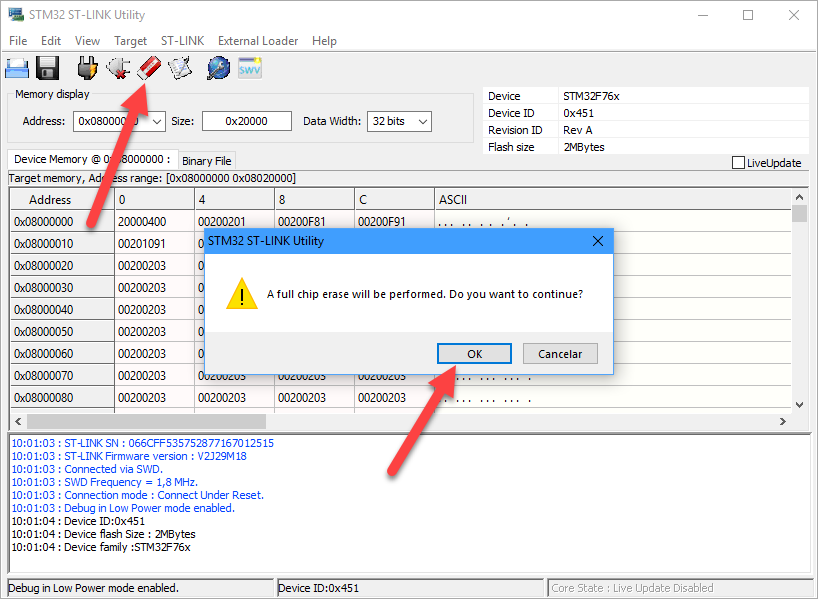Open the External Loader menu
Viewport: 818px width, 599px height.
coord(258,41)
